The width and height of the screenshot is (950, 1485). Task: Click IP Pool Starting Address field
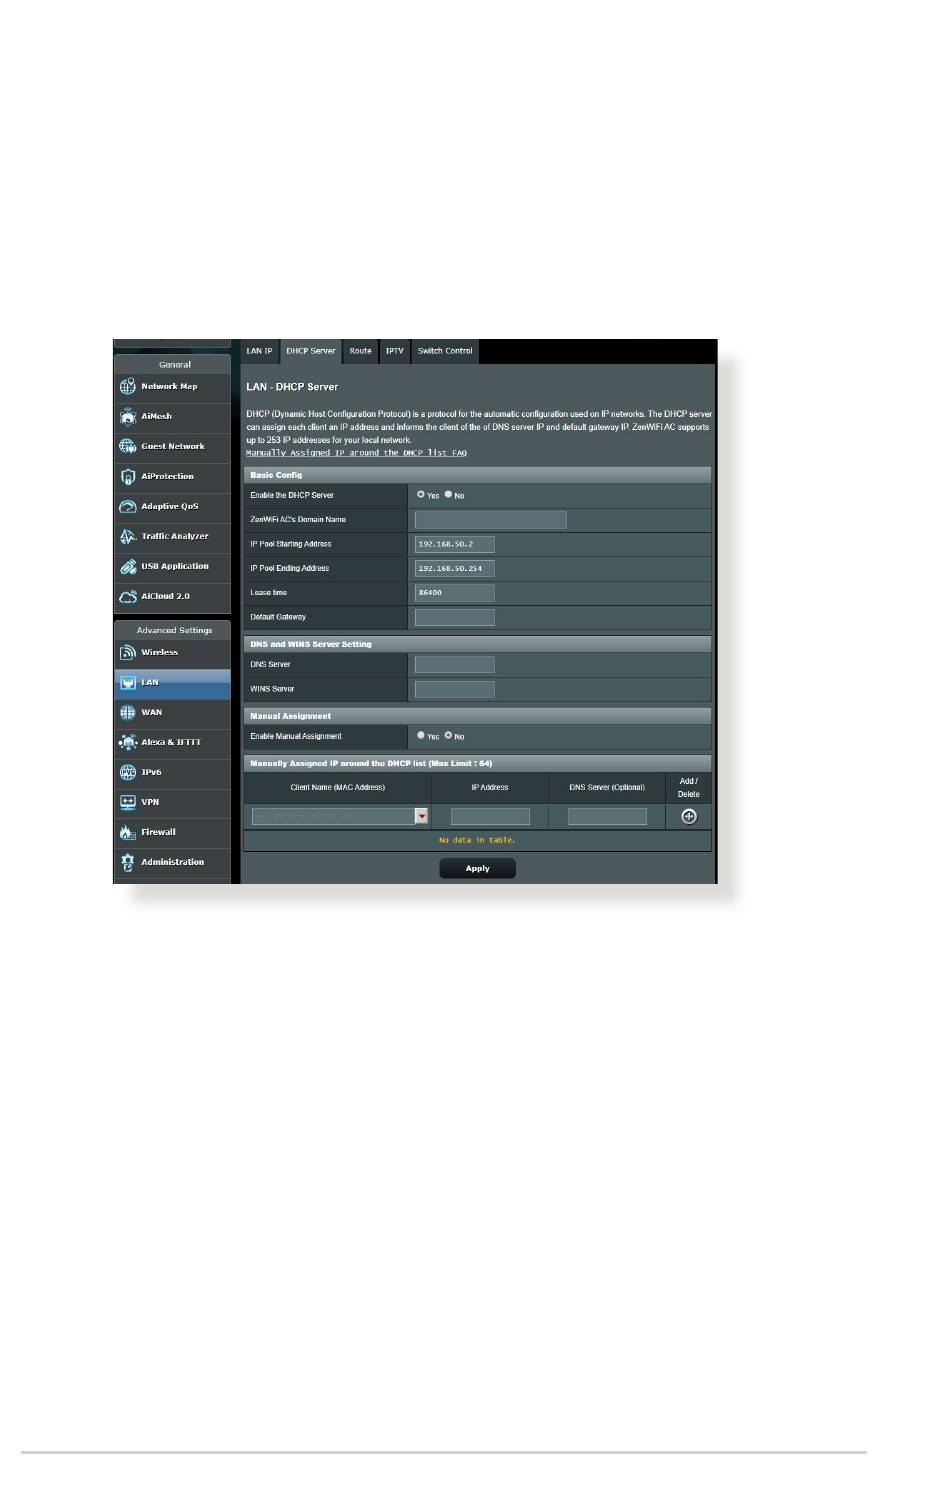(454, 544)
